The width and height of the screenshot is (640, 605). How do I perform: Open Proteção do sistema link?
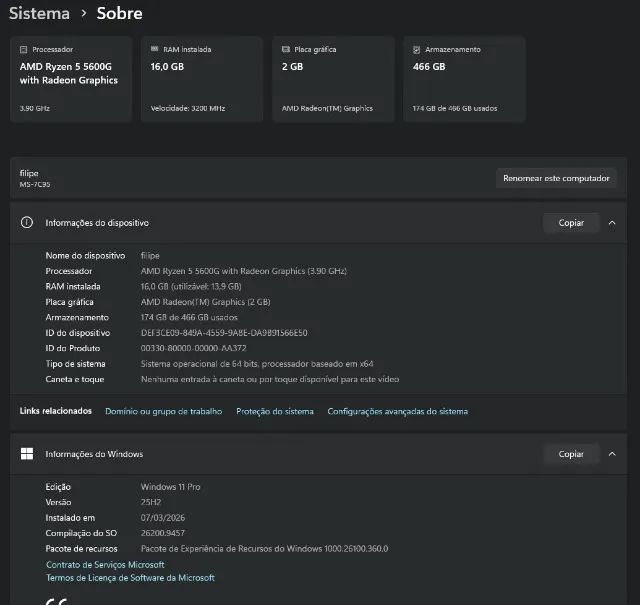(275, 411)
